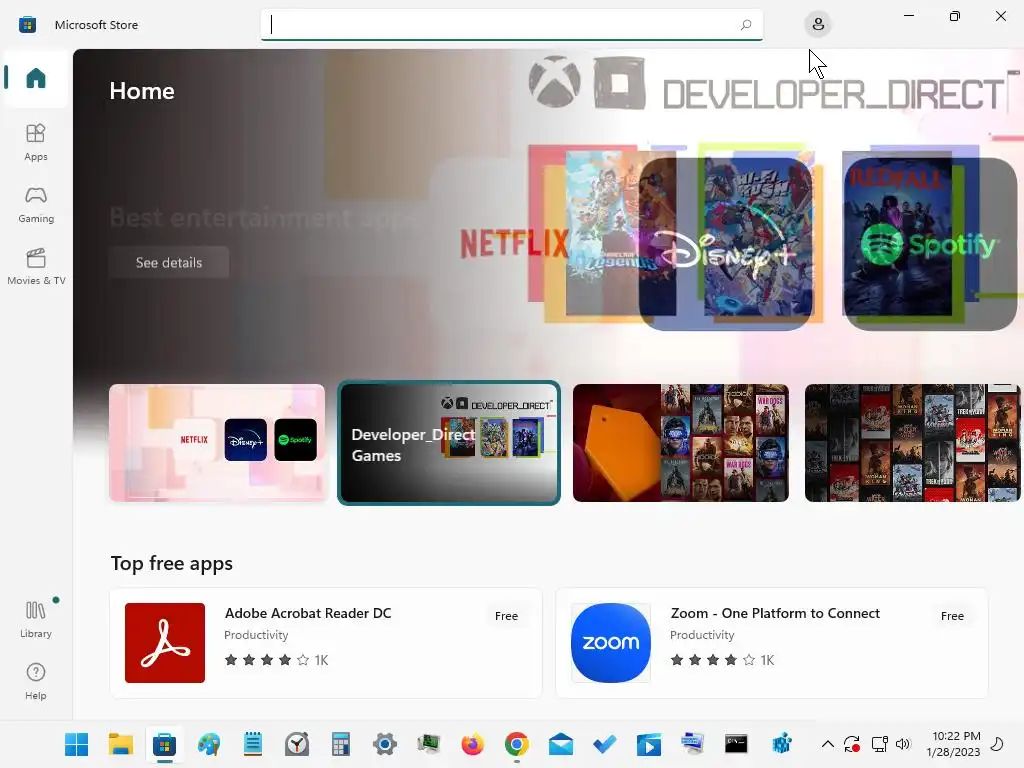This screenshot has height=768, width=1024.
Task: Open the Mail app from taskbar
Action: (x=561, y=744)
